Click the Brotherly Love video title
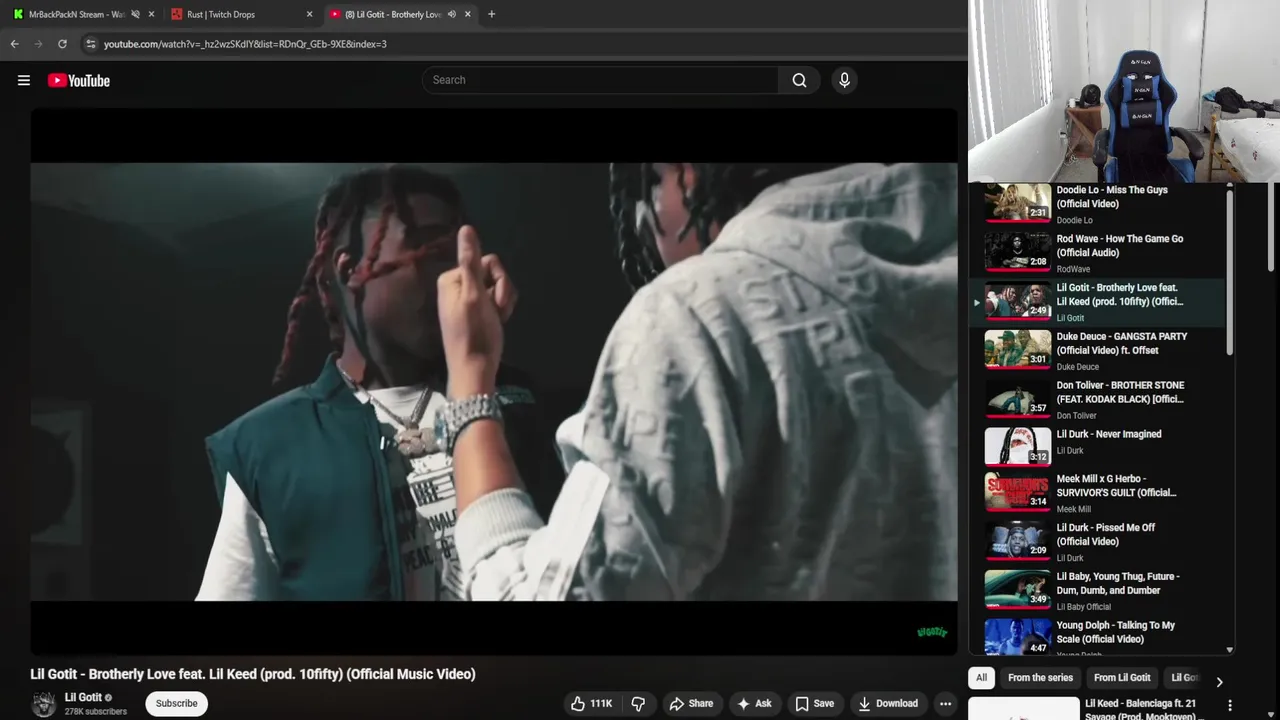The image size is (1280, 720). [253, 674]
